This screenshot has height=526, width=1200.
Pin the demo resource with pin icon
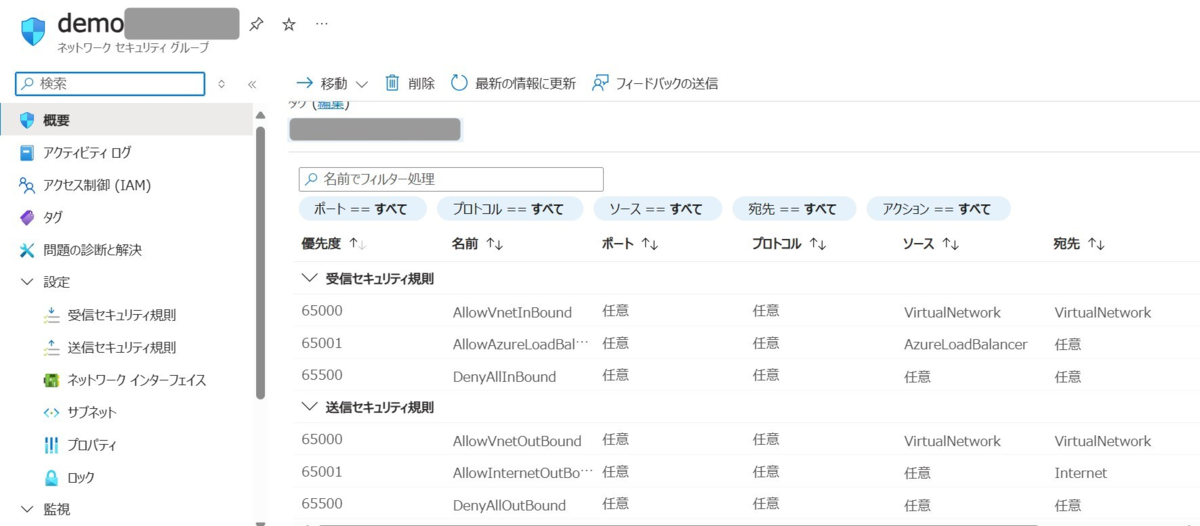coord(257,24)
